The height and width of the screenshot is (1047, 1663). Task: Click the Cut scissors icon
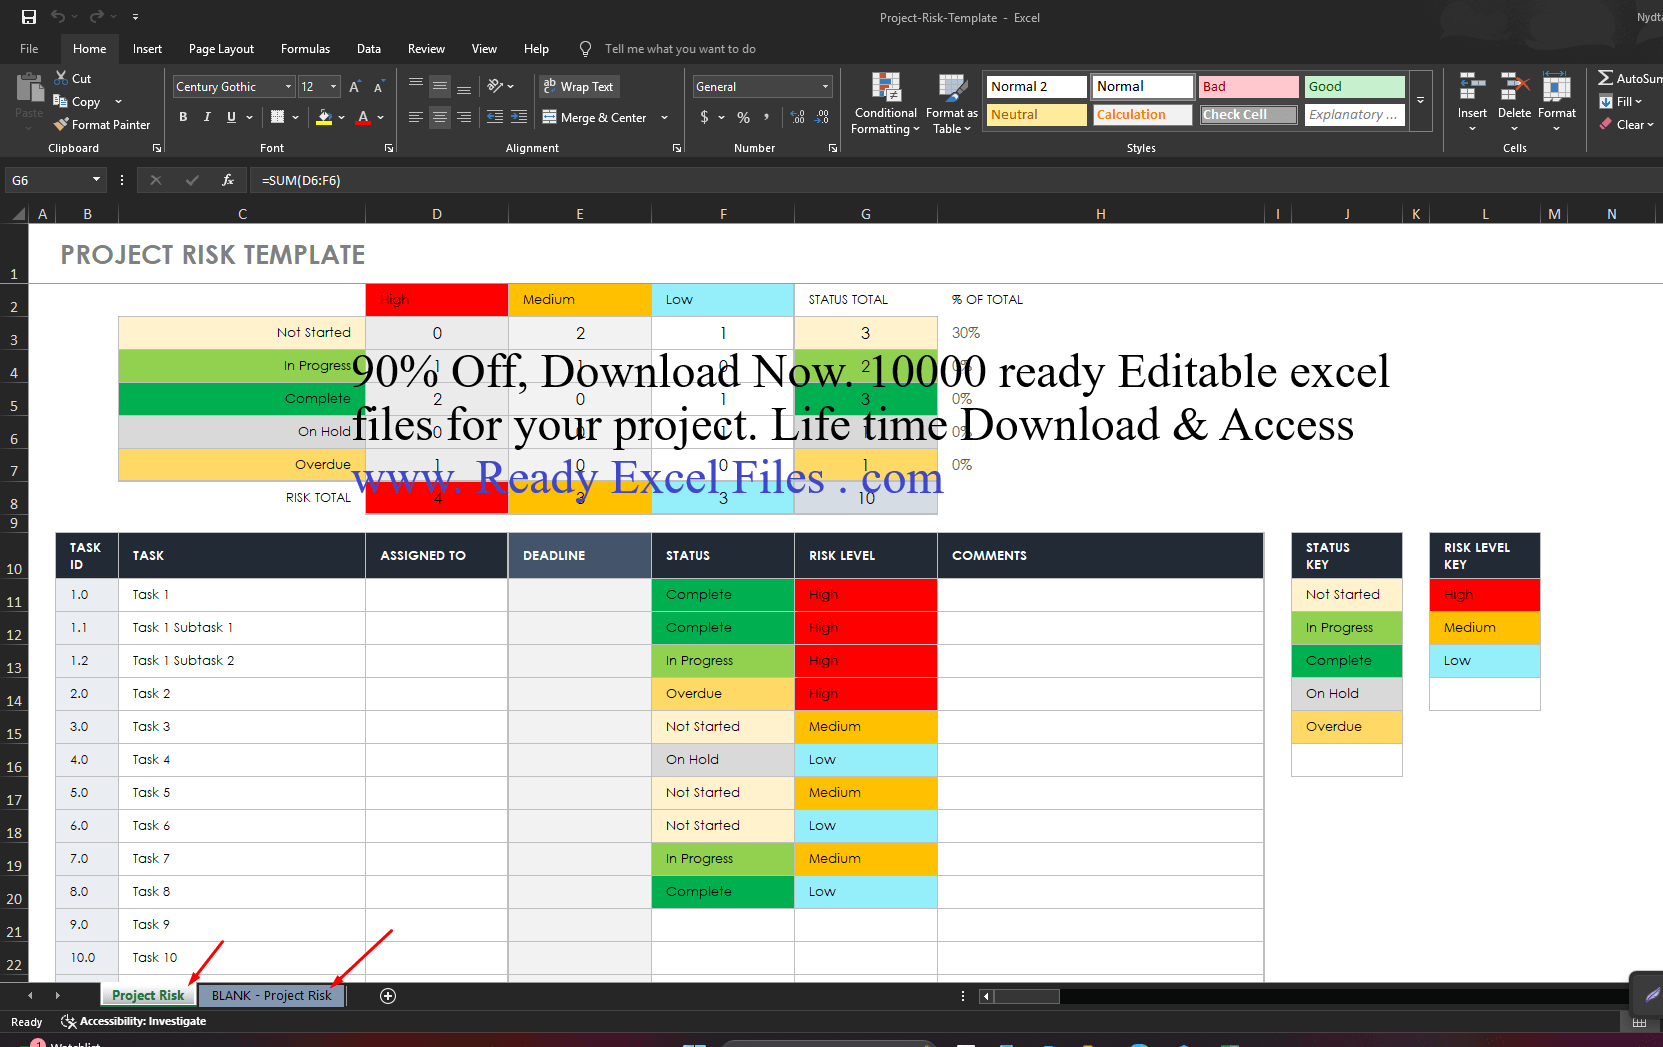(x=61, y=78)
